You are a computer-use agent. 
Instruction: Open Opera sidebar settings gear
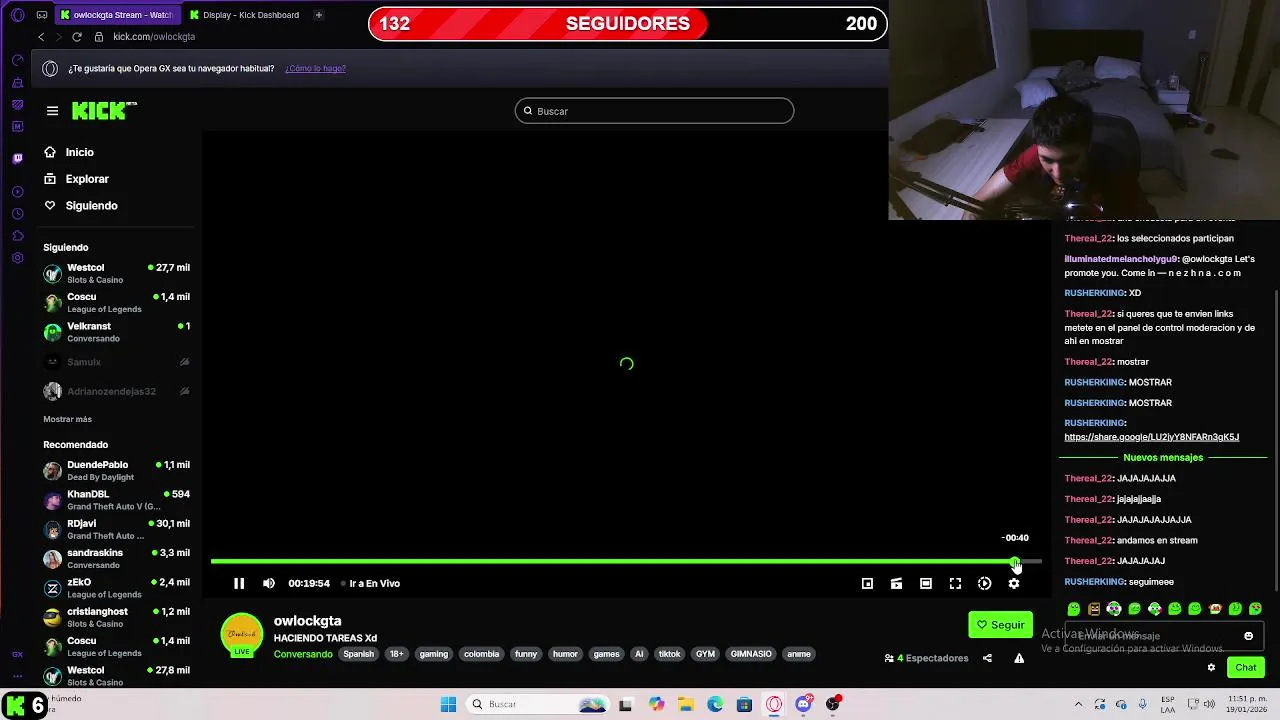click(x=17, y=258)
